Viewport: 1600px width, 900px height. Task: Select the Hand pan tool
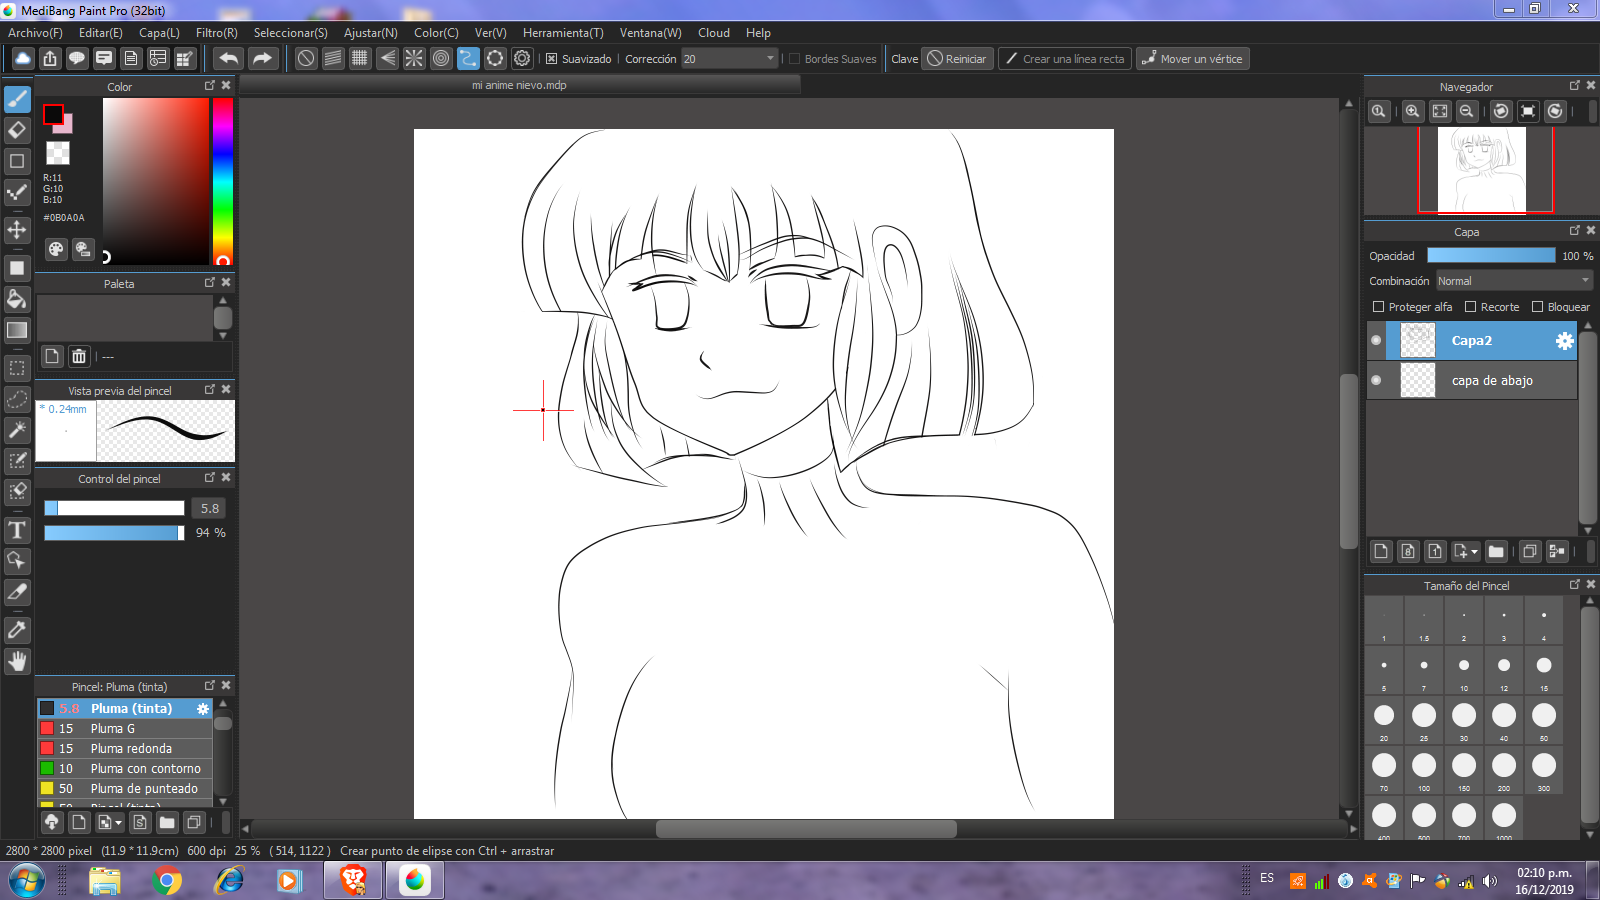click(17, 661)
